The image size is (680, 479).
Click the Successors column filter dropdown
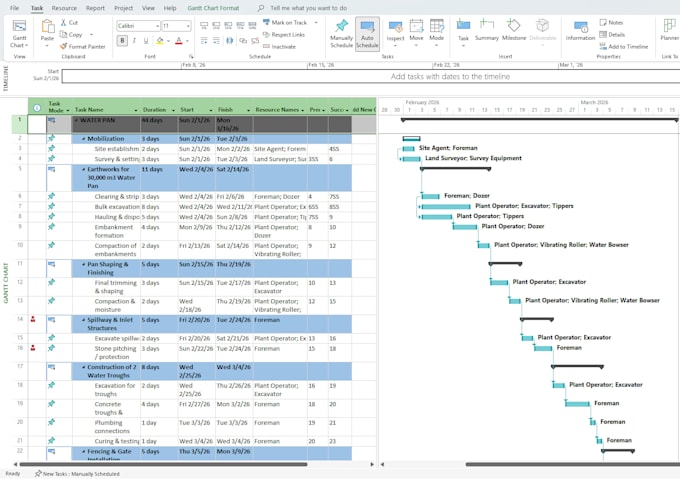click(347, 110)
